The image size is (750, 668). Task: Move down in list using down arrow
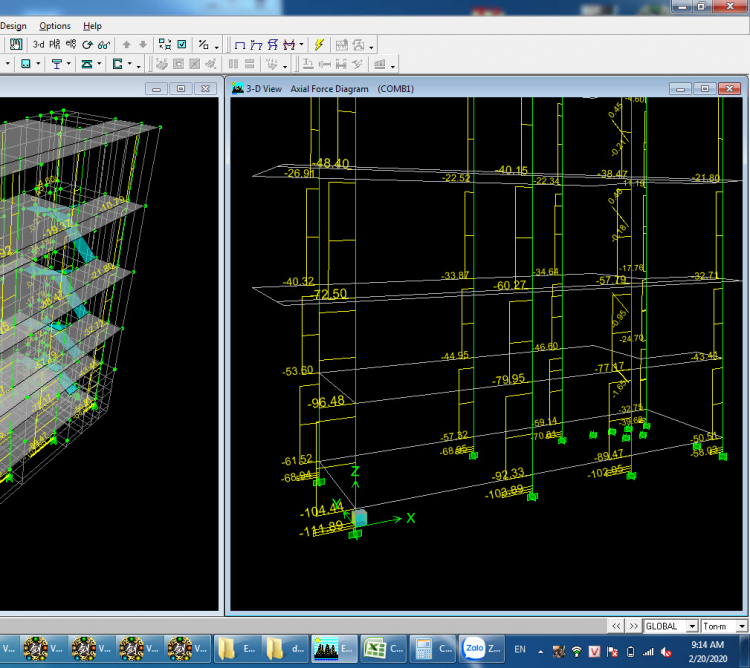[x=143, y=44]
